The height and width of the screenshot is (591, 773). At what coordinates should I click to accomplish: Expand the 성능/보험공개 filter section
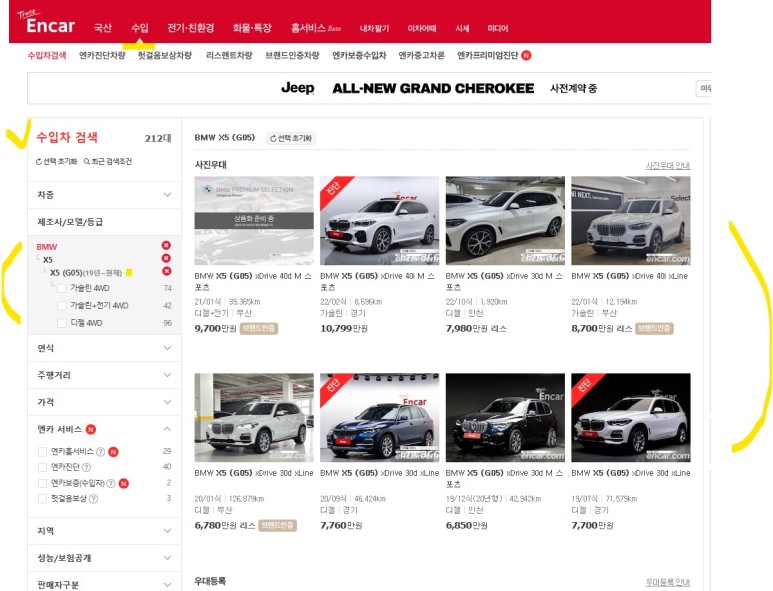[x=104, y=558]
